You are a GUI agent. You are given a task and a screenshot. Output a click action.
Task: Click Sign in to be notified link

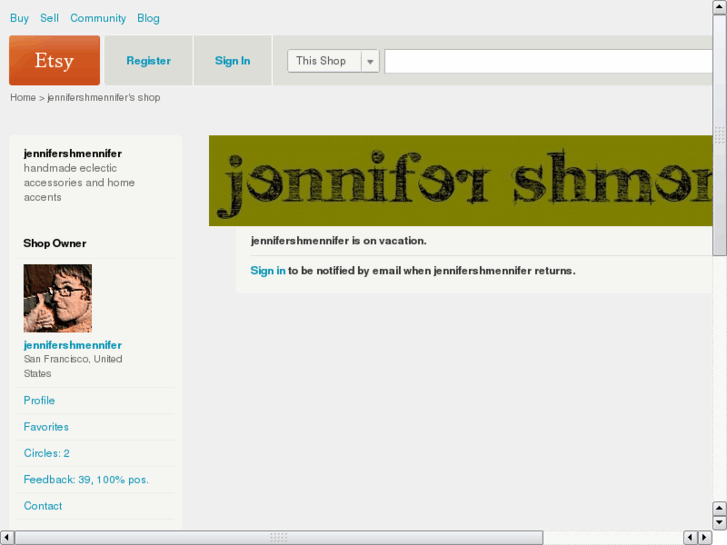pos(268,270)
